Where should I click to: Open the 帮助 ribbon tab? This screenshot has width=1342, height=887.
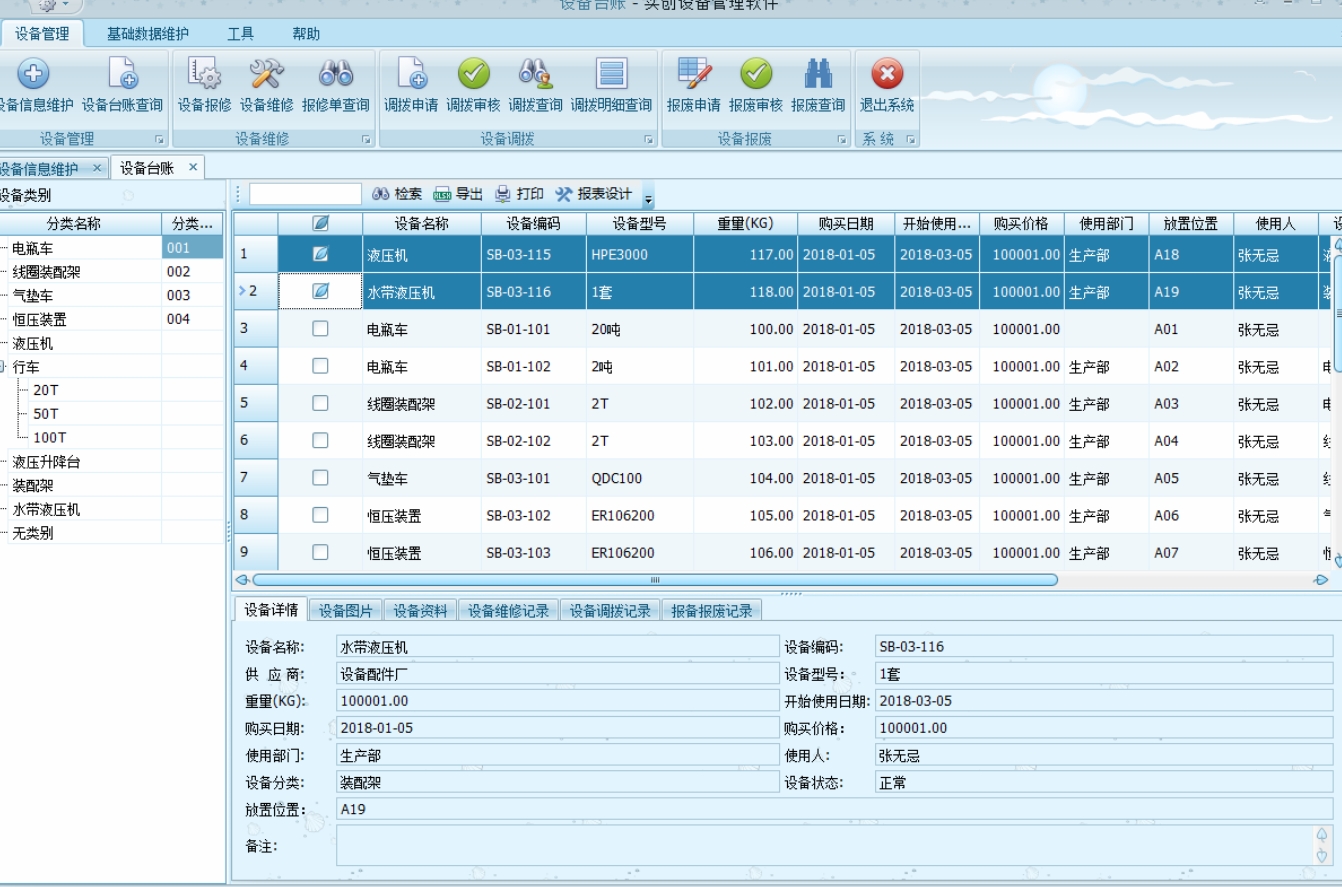[306, 34]
